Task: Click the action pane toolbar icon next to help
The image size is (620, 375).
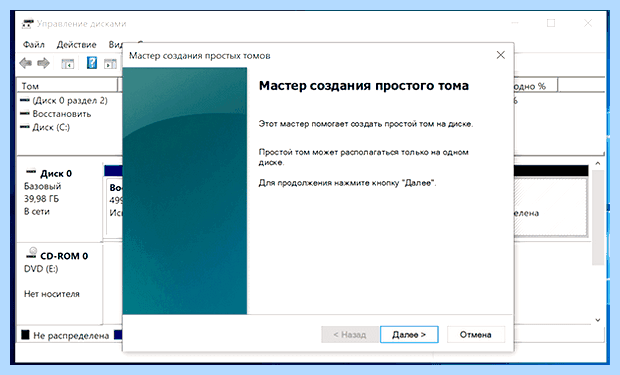Action: coord(110,63)
